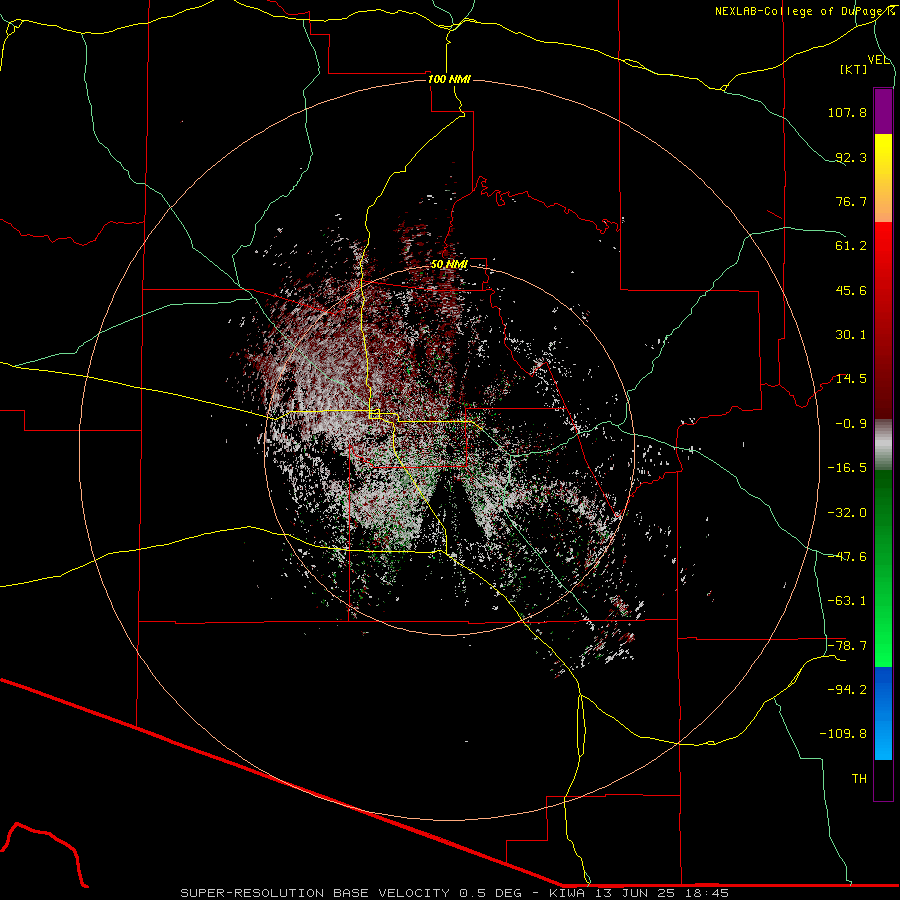Click the 76.7 velocity scale value

851,201
